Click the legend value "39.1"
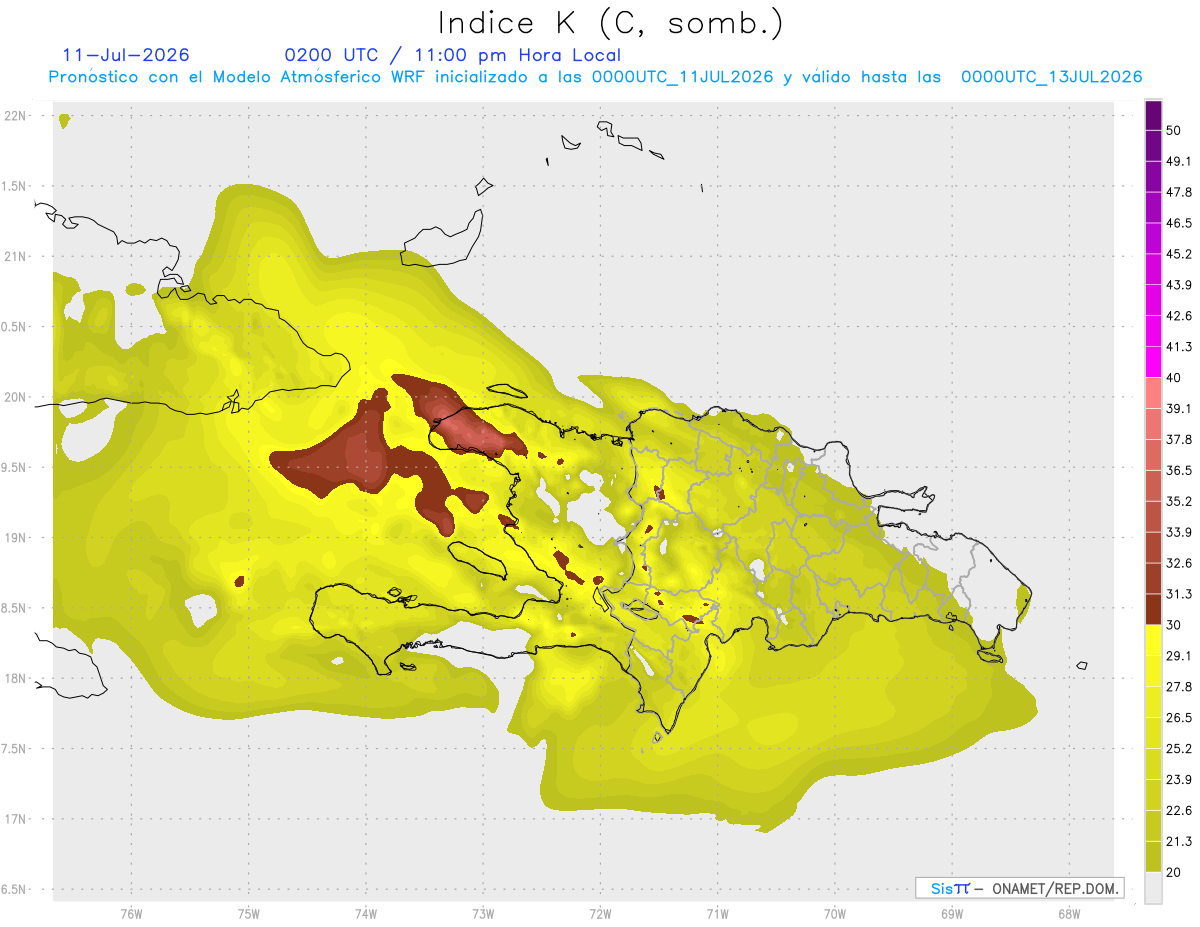 [x=1179, y=409]
